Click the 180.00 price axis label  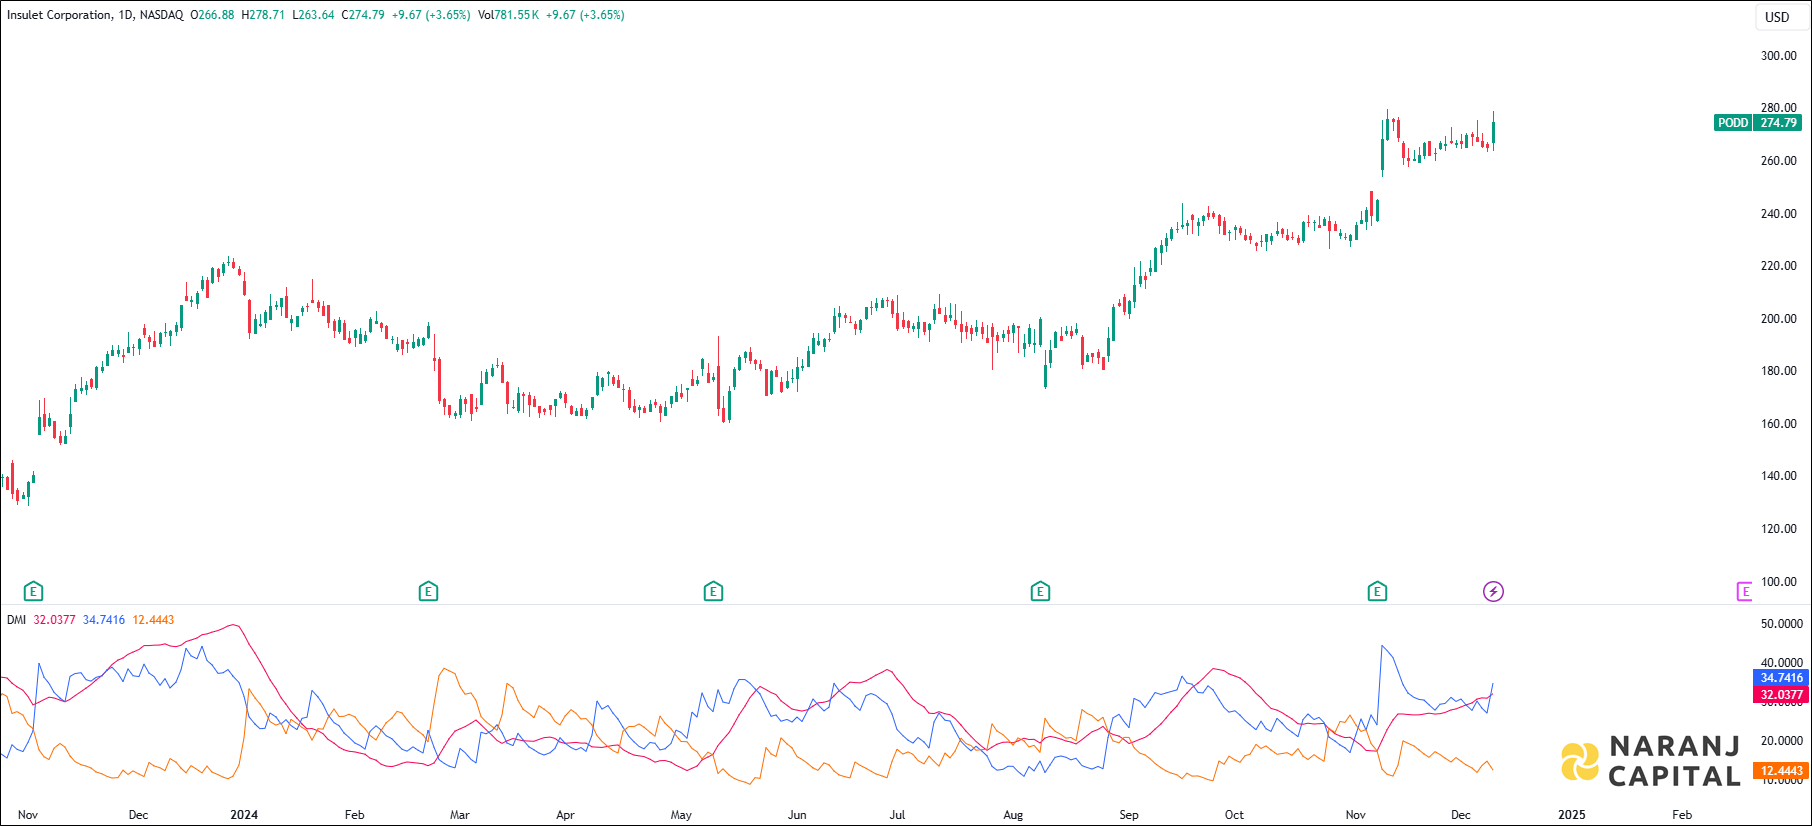pos(1778,371)
